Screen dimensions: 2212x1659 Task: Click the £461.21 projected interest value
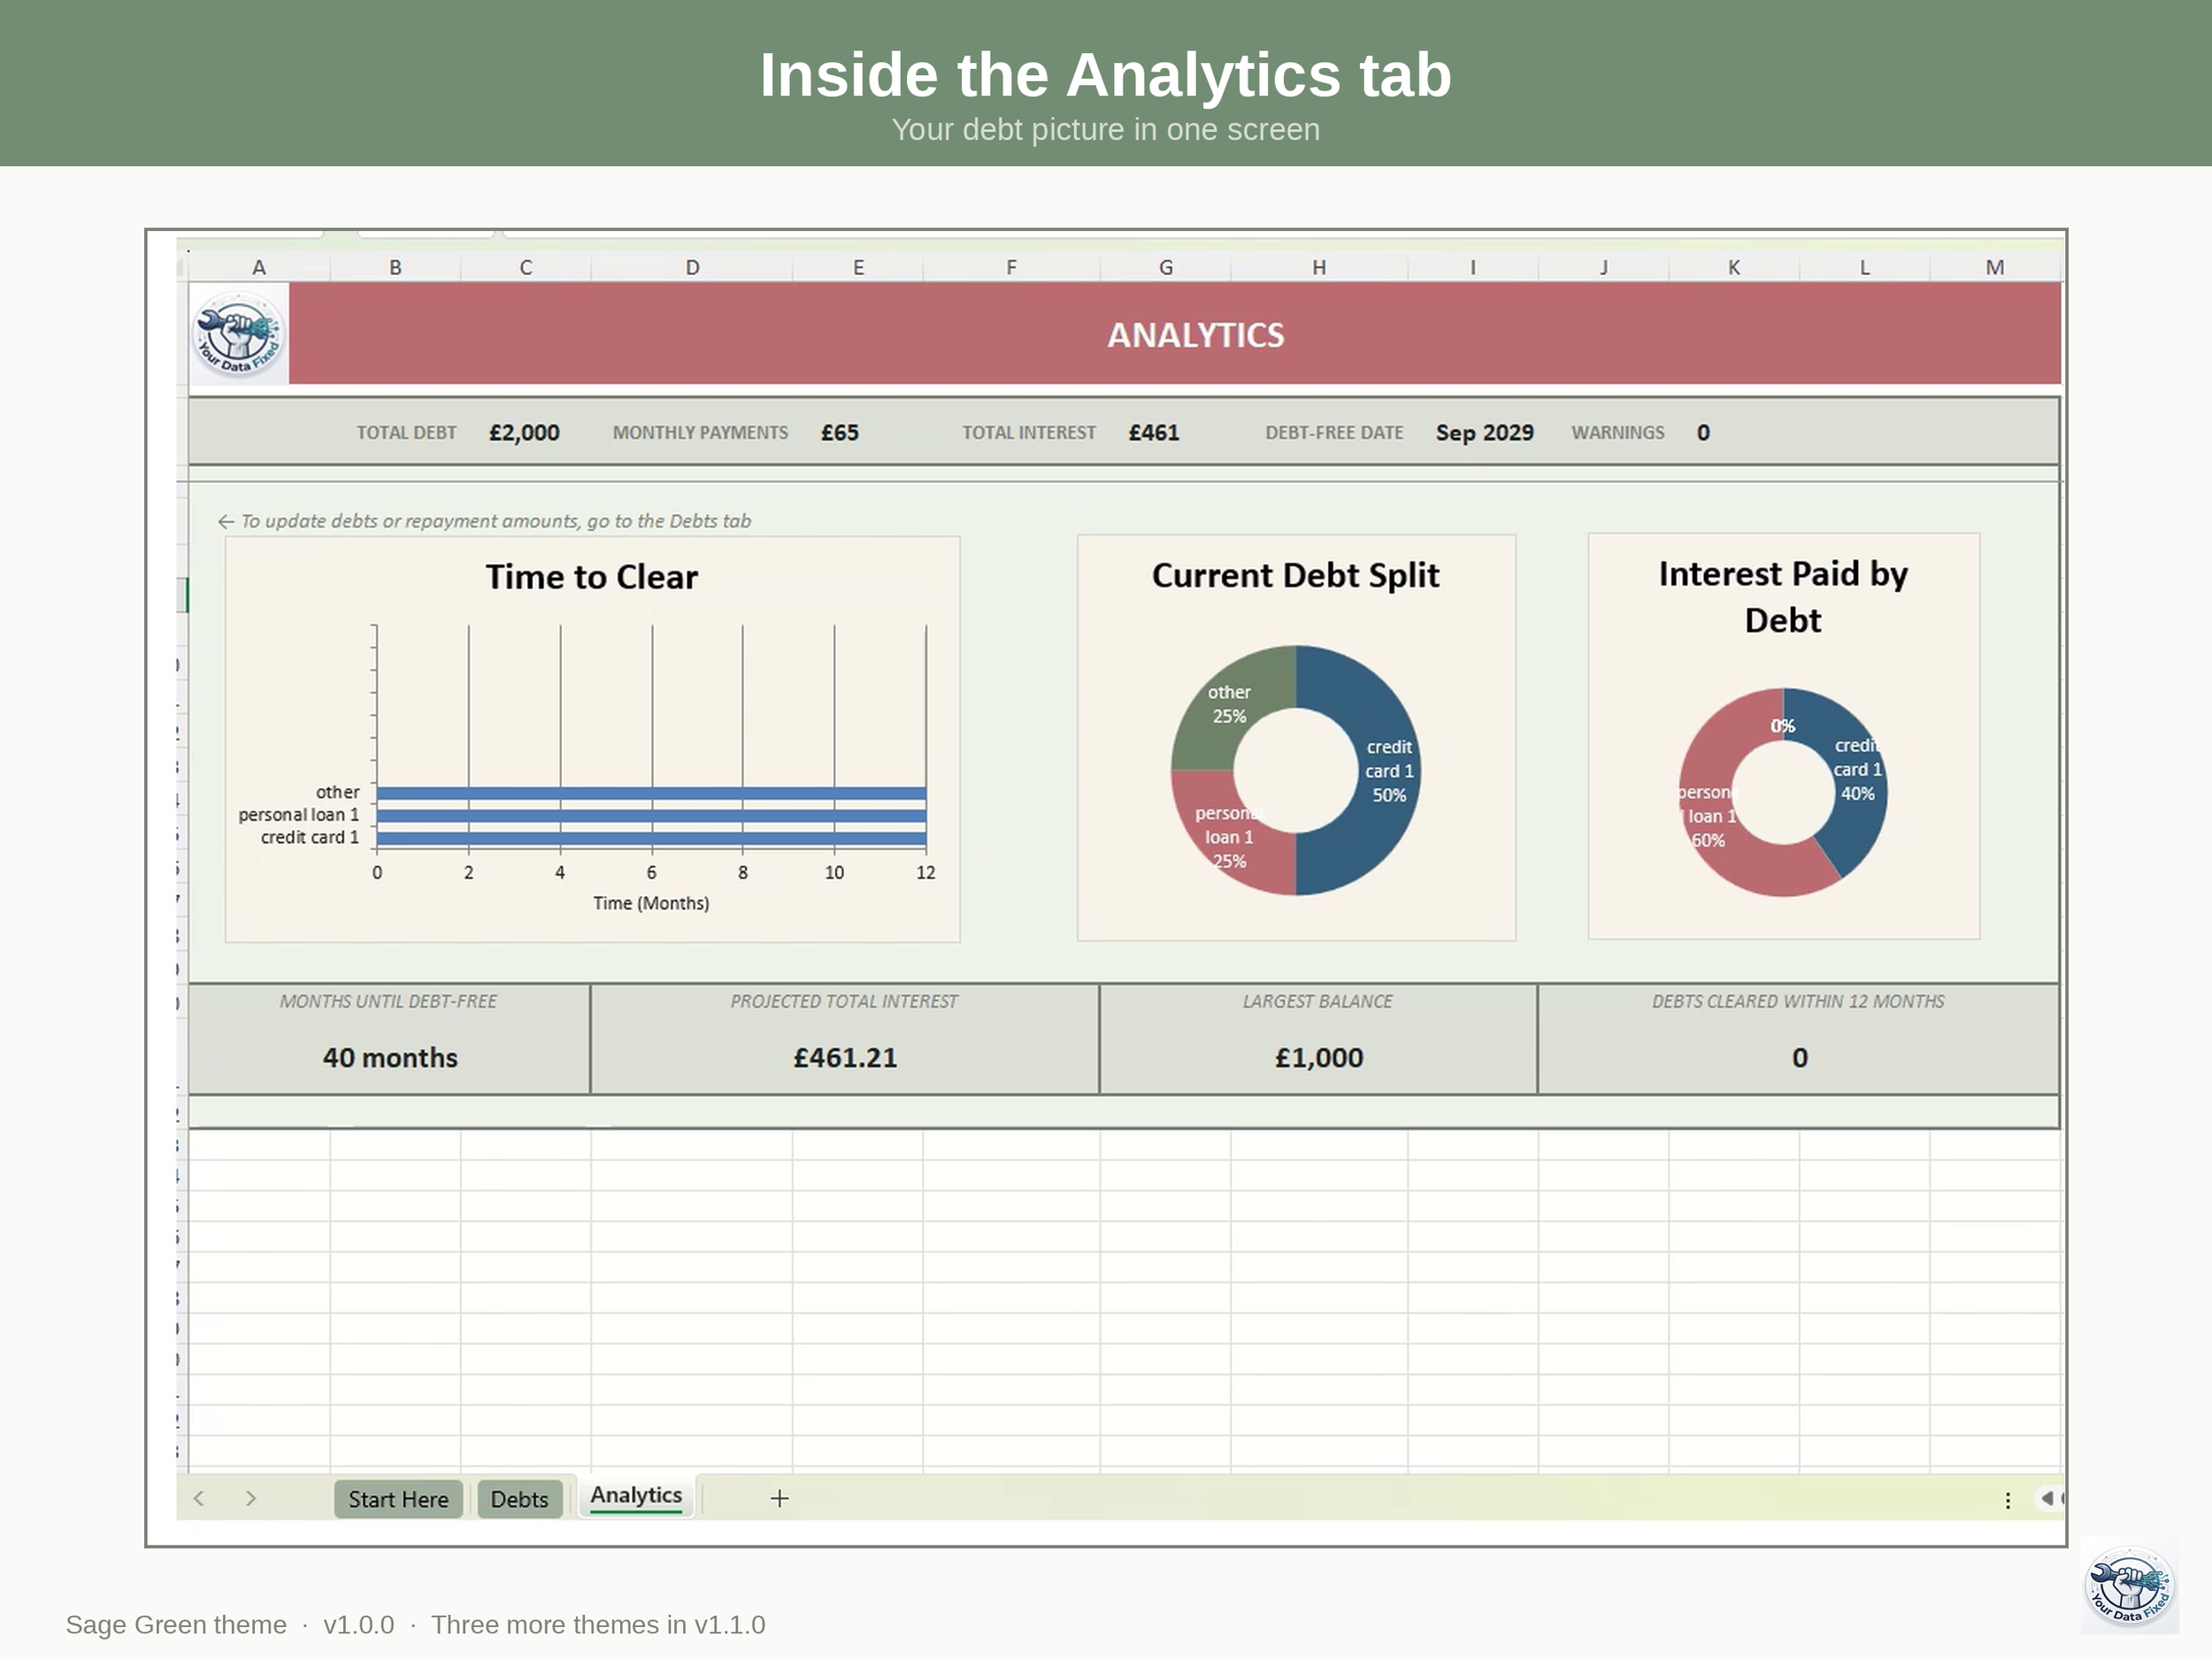(x=845, y=1058)
